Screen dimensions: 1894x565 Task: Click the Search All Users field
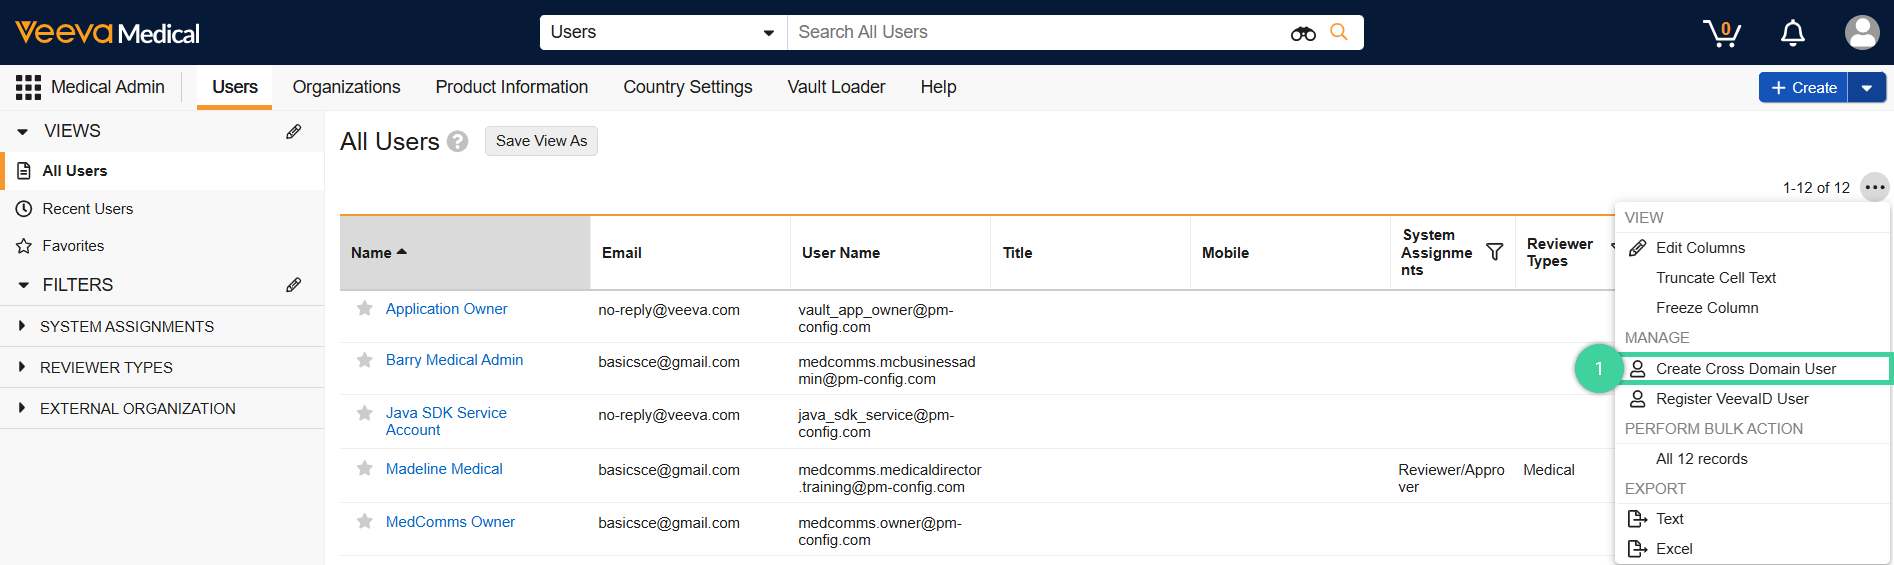[x=1038, y=32]
